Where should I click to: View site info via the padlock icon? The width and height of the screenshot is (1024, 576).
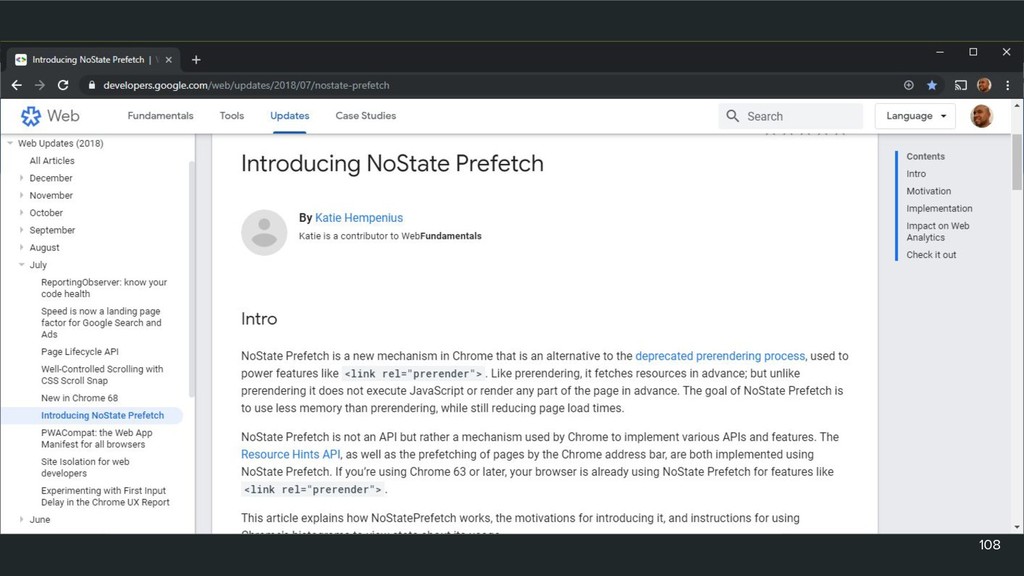click(x=91, y=86)
